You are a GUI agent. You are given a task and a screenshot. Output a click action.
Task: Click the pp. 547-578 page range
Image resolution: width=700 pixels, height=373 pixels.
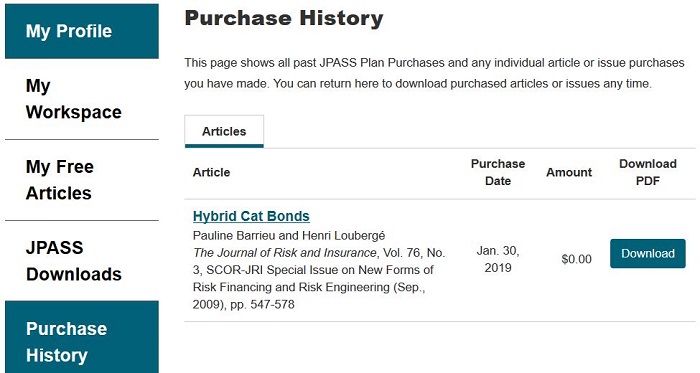coord(262,304)
